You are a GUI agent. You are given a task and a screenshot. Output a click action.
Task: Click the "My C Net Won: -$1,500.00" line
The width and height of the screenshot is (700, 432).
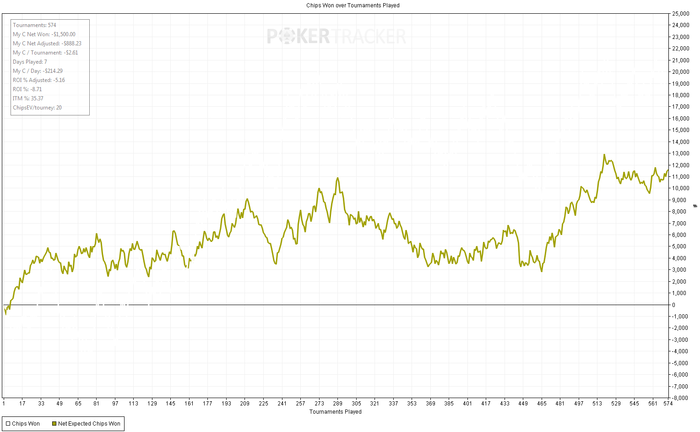pos(44,34)
